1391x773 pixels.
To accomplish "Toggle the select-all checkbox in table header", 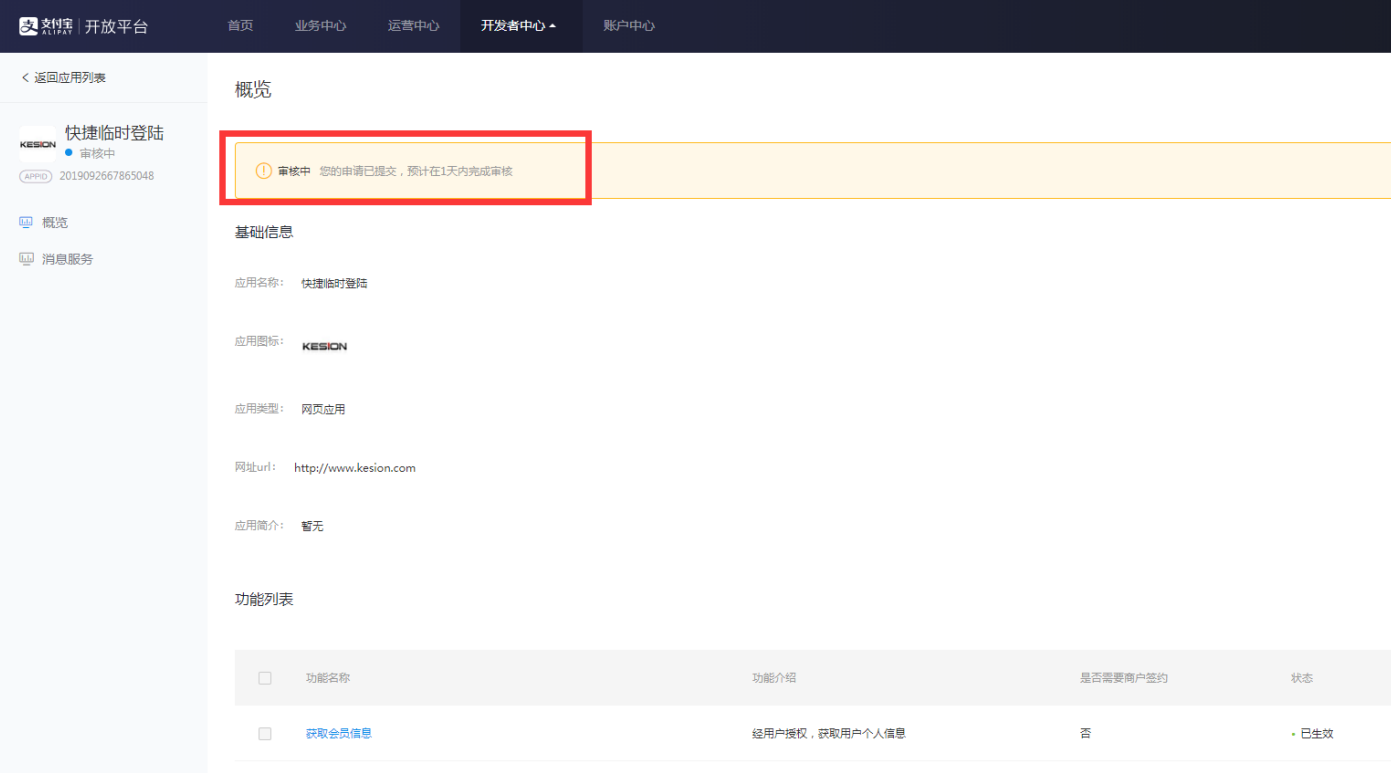I will coord(265,678).
